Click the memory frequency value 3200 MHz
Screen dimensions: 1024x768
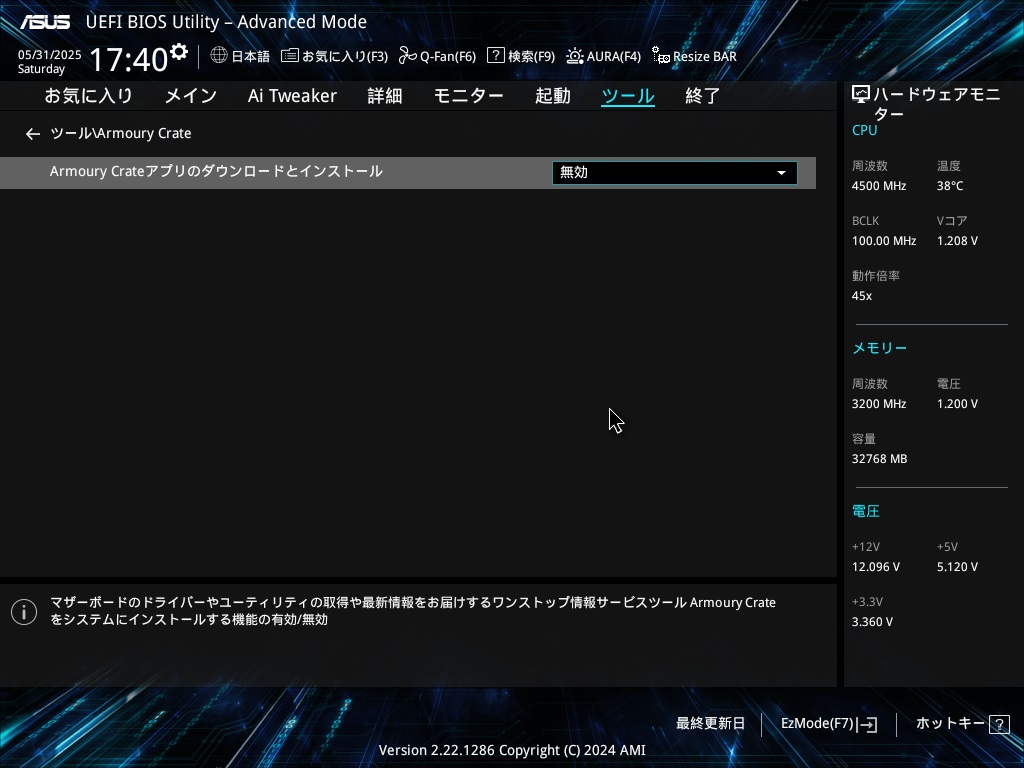tap(878, 404)
